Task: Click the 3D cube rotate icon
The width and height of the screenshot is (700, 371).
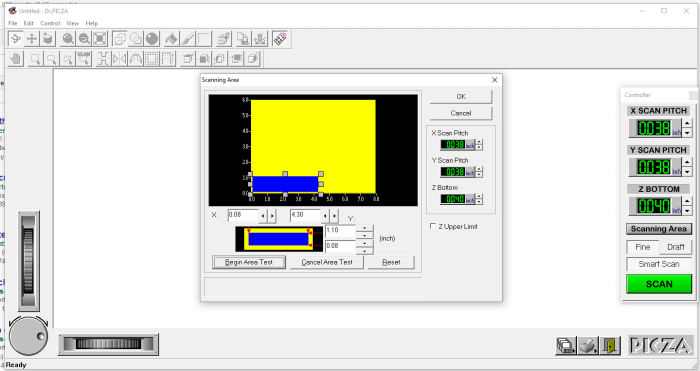Action: pos(48,39)
